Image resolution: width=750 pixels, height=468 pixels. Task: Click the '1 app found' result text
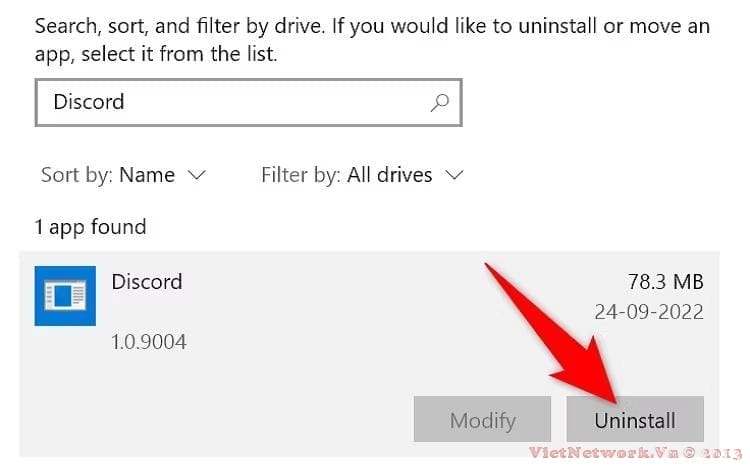tap(91, 227)
